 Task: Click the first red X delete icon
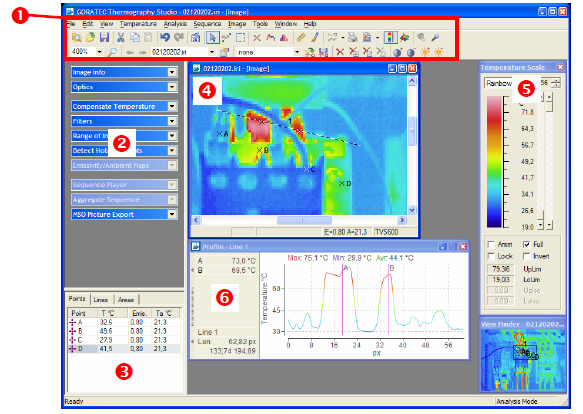point(340,52)
